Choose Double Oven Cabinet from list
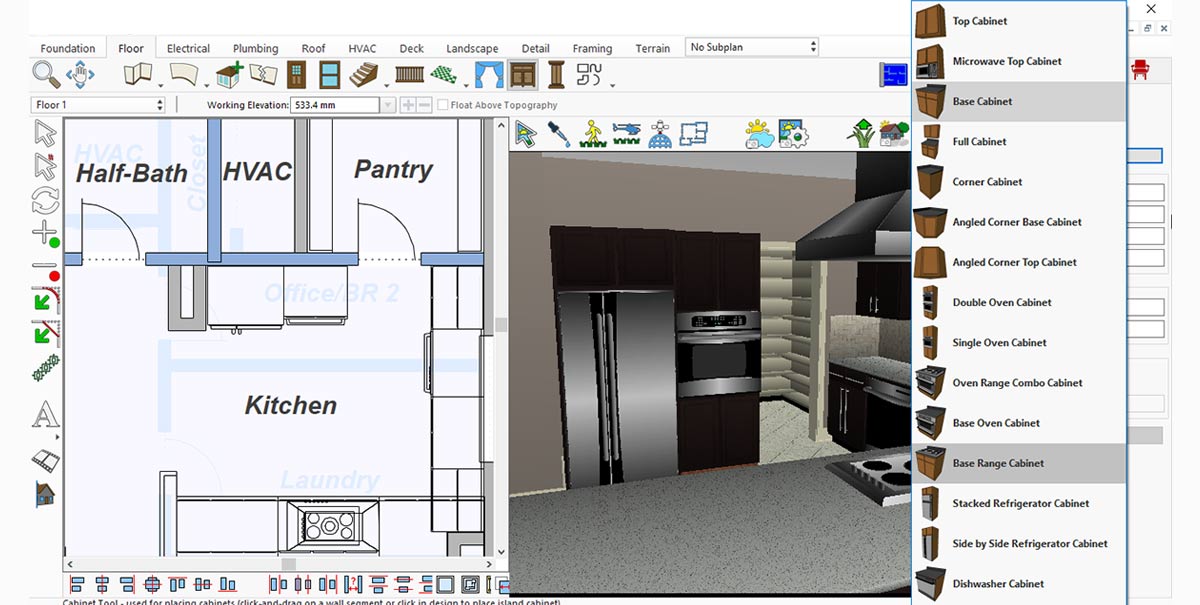Viewport: 1200px width, 605px height. pyautogui.click(x=1001, y=302)
